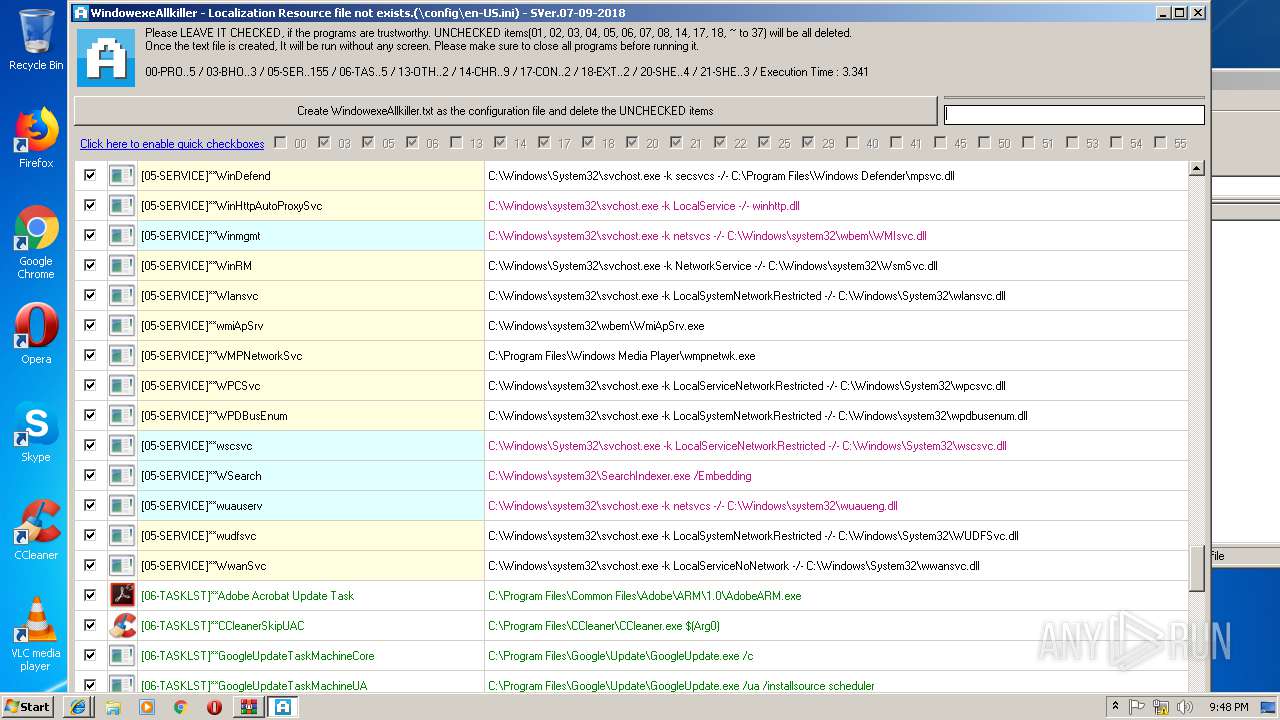Select the WMPNetworkSvc wmpnetwk.exe path text
This screenshot has height=720, width=1280.
(x=621, y=355)
